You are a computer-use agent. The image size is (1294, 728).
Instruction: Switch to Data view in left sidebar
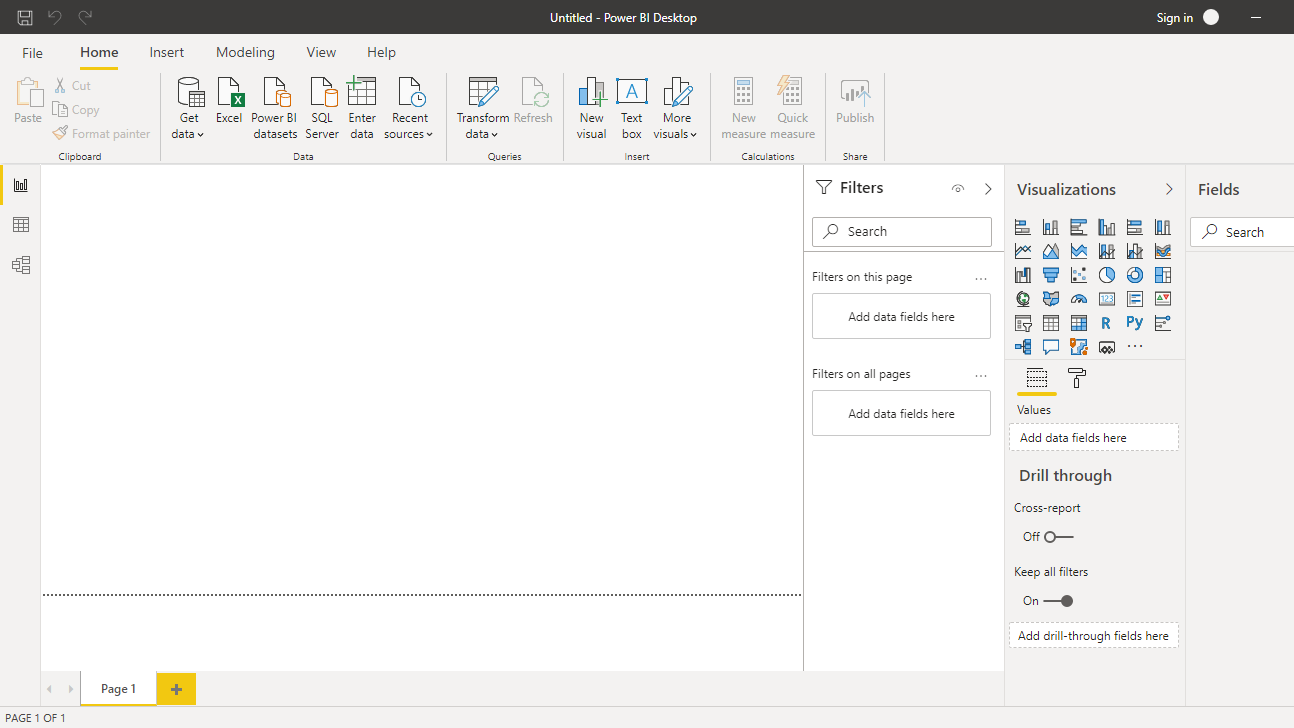click(20, 225)
